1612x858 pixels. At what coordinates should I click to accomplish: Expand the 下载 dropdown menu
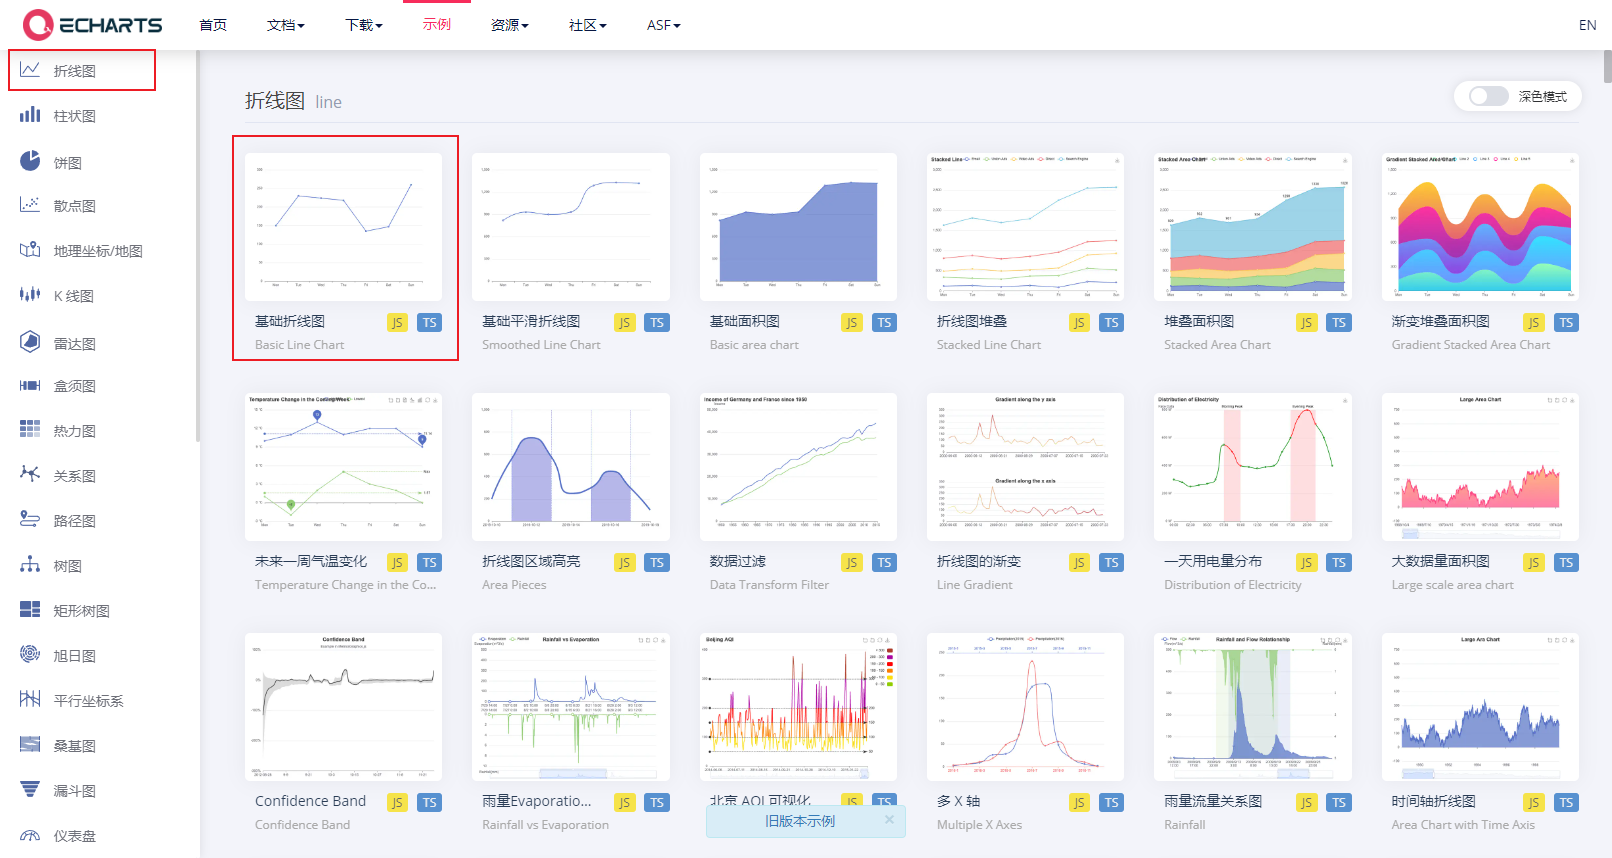click(364, 25)
